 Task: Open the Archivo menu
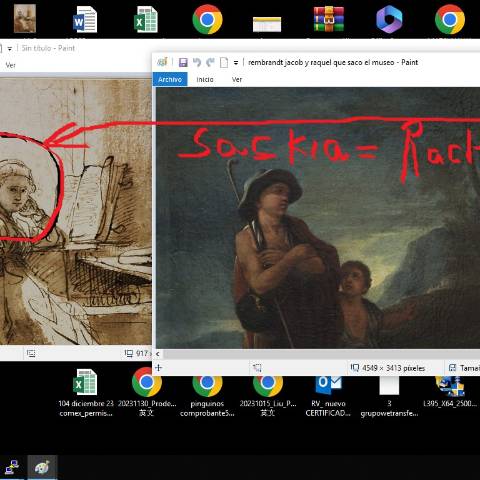[170, 79]
